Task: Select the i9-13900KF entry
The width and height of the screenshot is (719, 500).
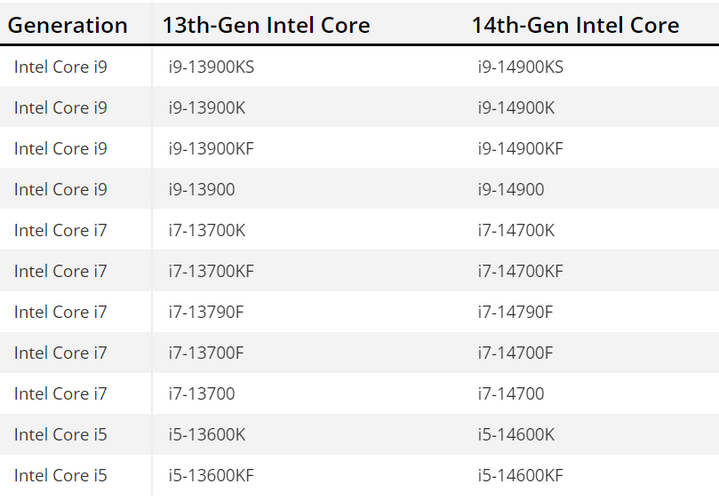Action: coord(211,149)
